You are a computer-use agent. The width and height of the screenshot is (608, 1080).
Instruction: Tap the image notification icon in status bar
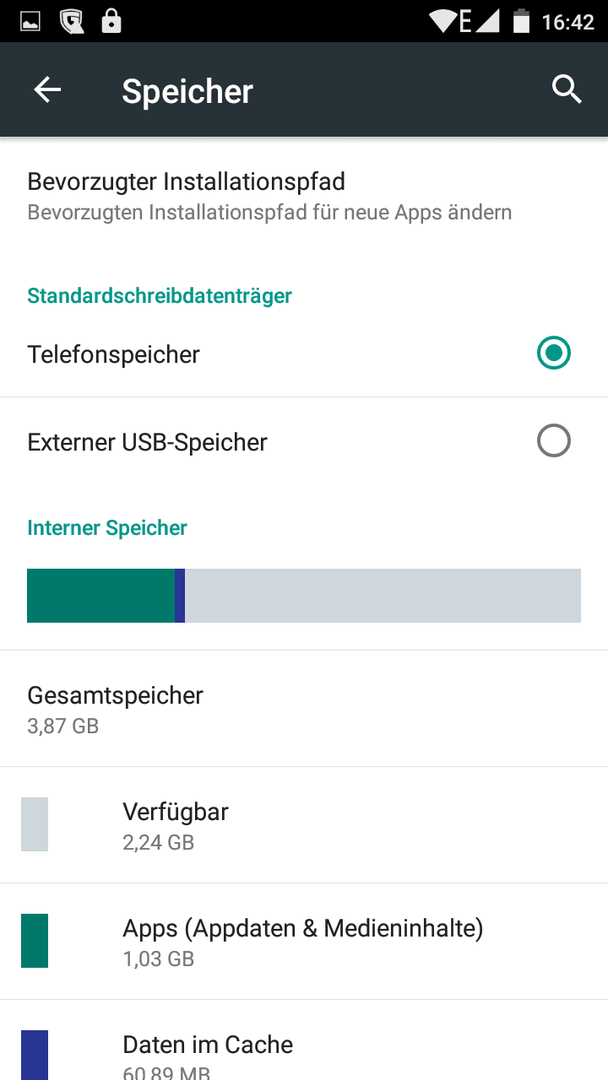coord(30,22)
